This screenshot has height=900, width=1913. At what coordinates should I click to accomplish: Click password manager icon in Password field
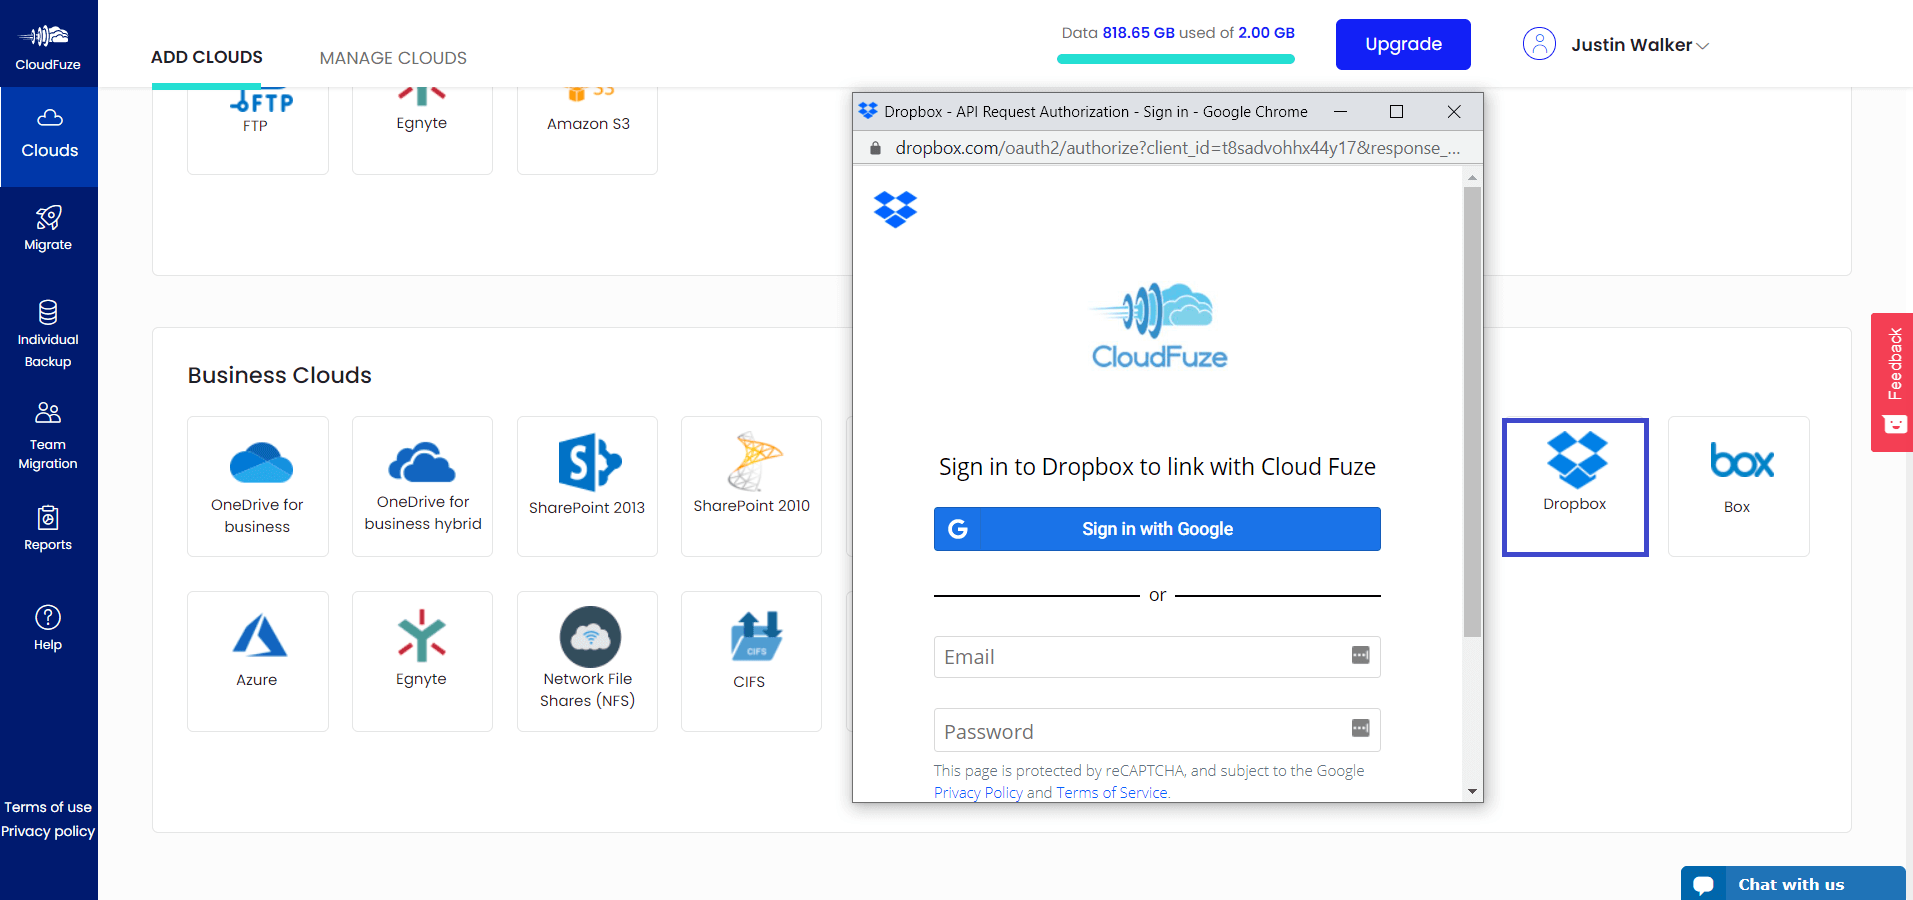click(x=1360, y=728)
